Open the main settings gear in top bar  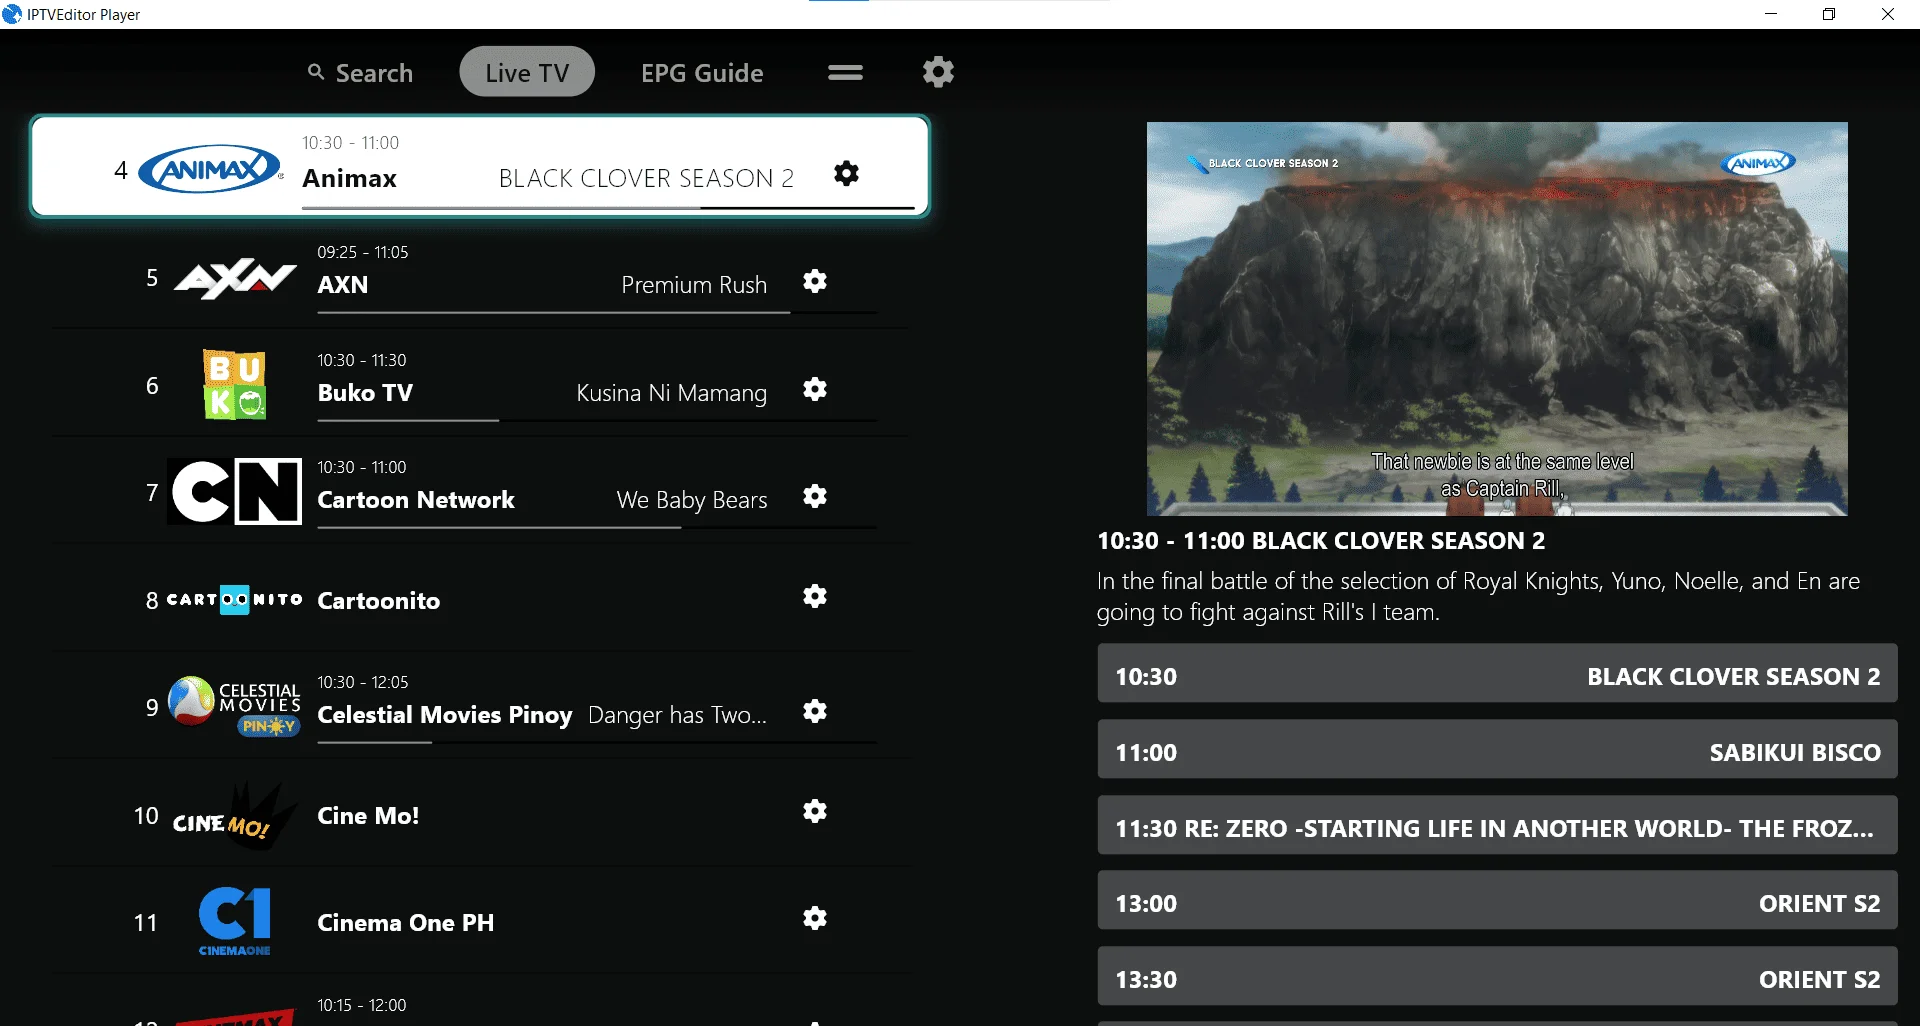(x=938, y=72)
